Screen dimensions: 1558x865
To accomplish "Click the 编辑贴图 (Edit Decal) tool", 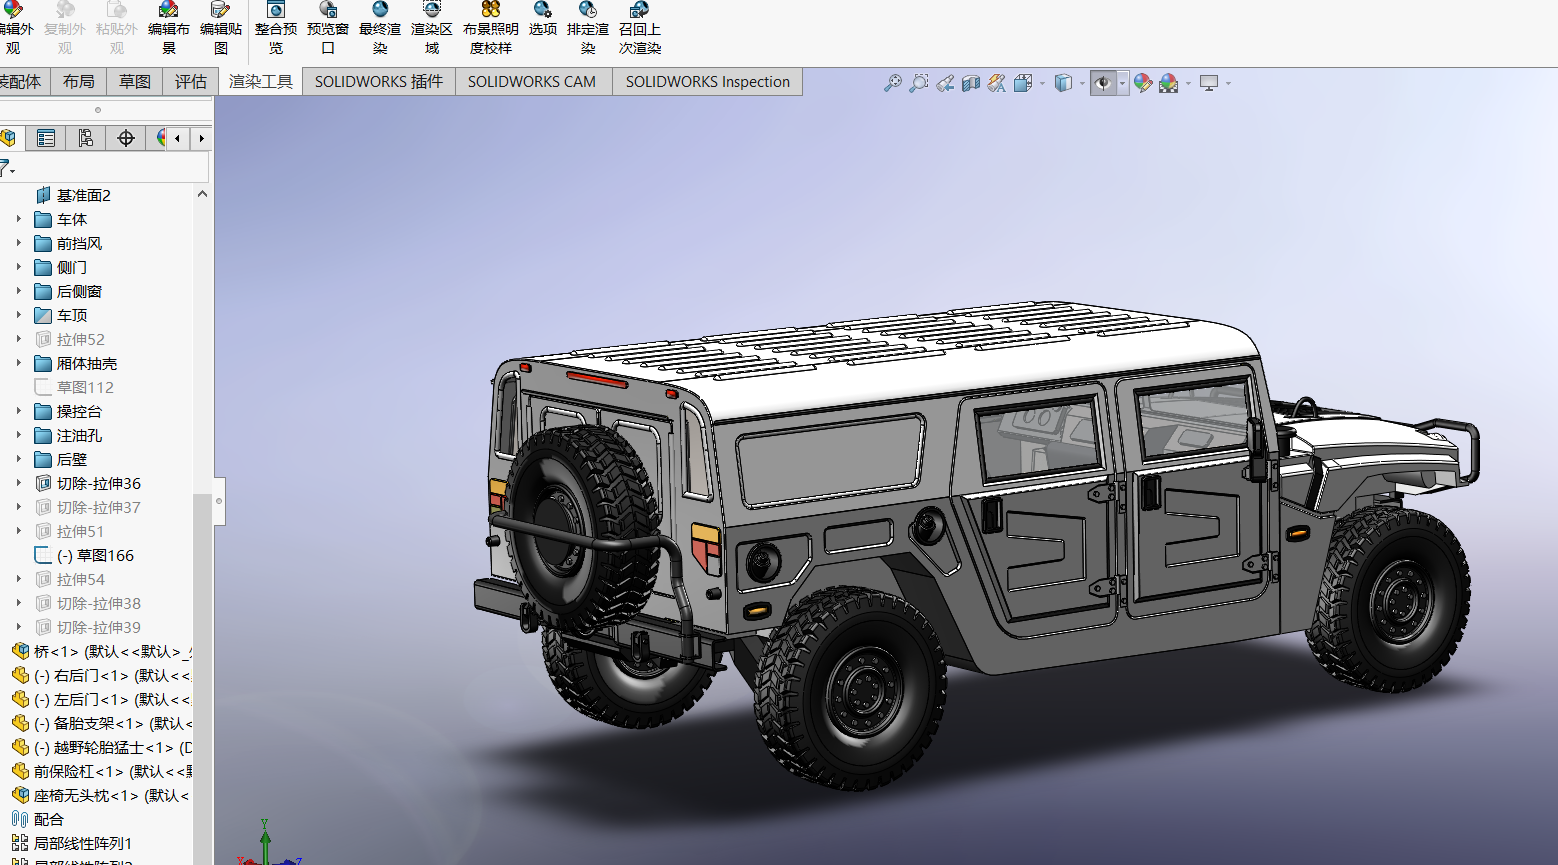I will point(221,28).
